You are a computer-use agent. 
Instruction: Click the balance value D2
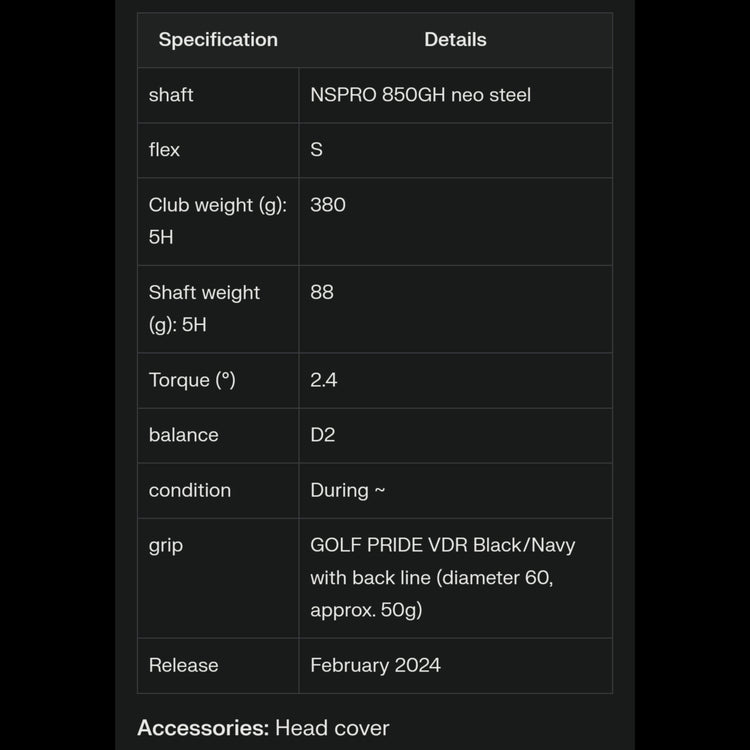[322, 435]
